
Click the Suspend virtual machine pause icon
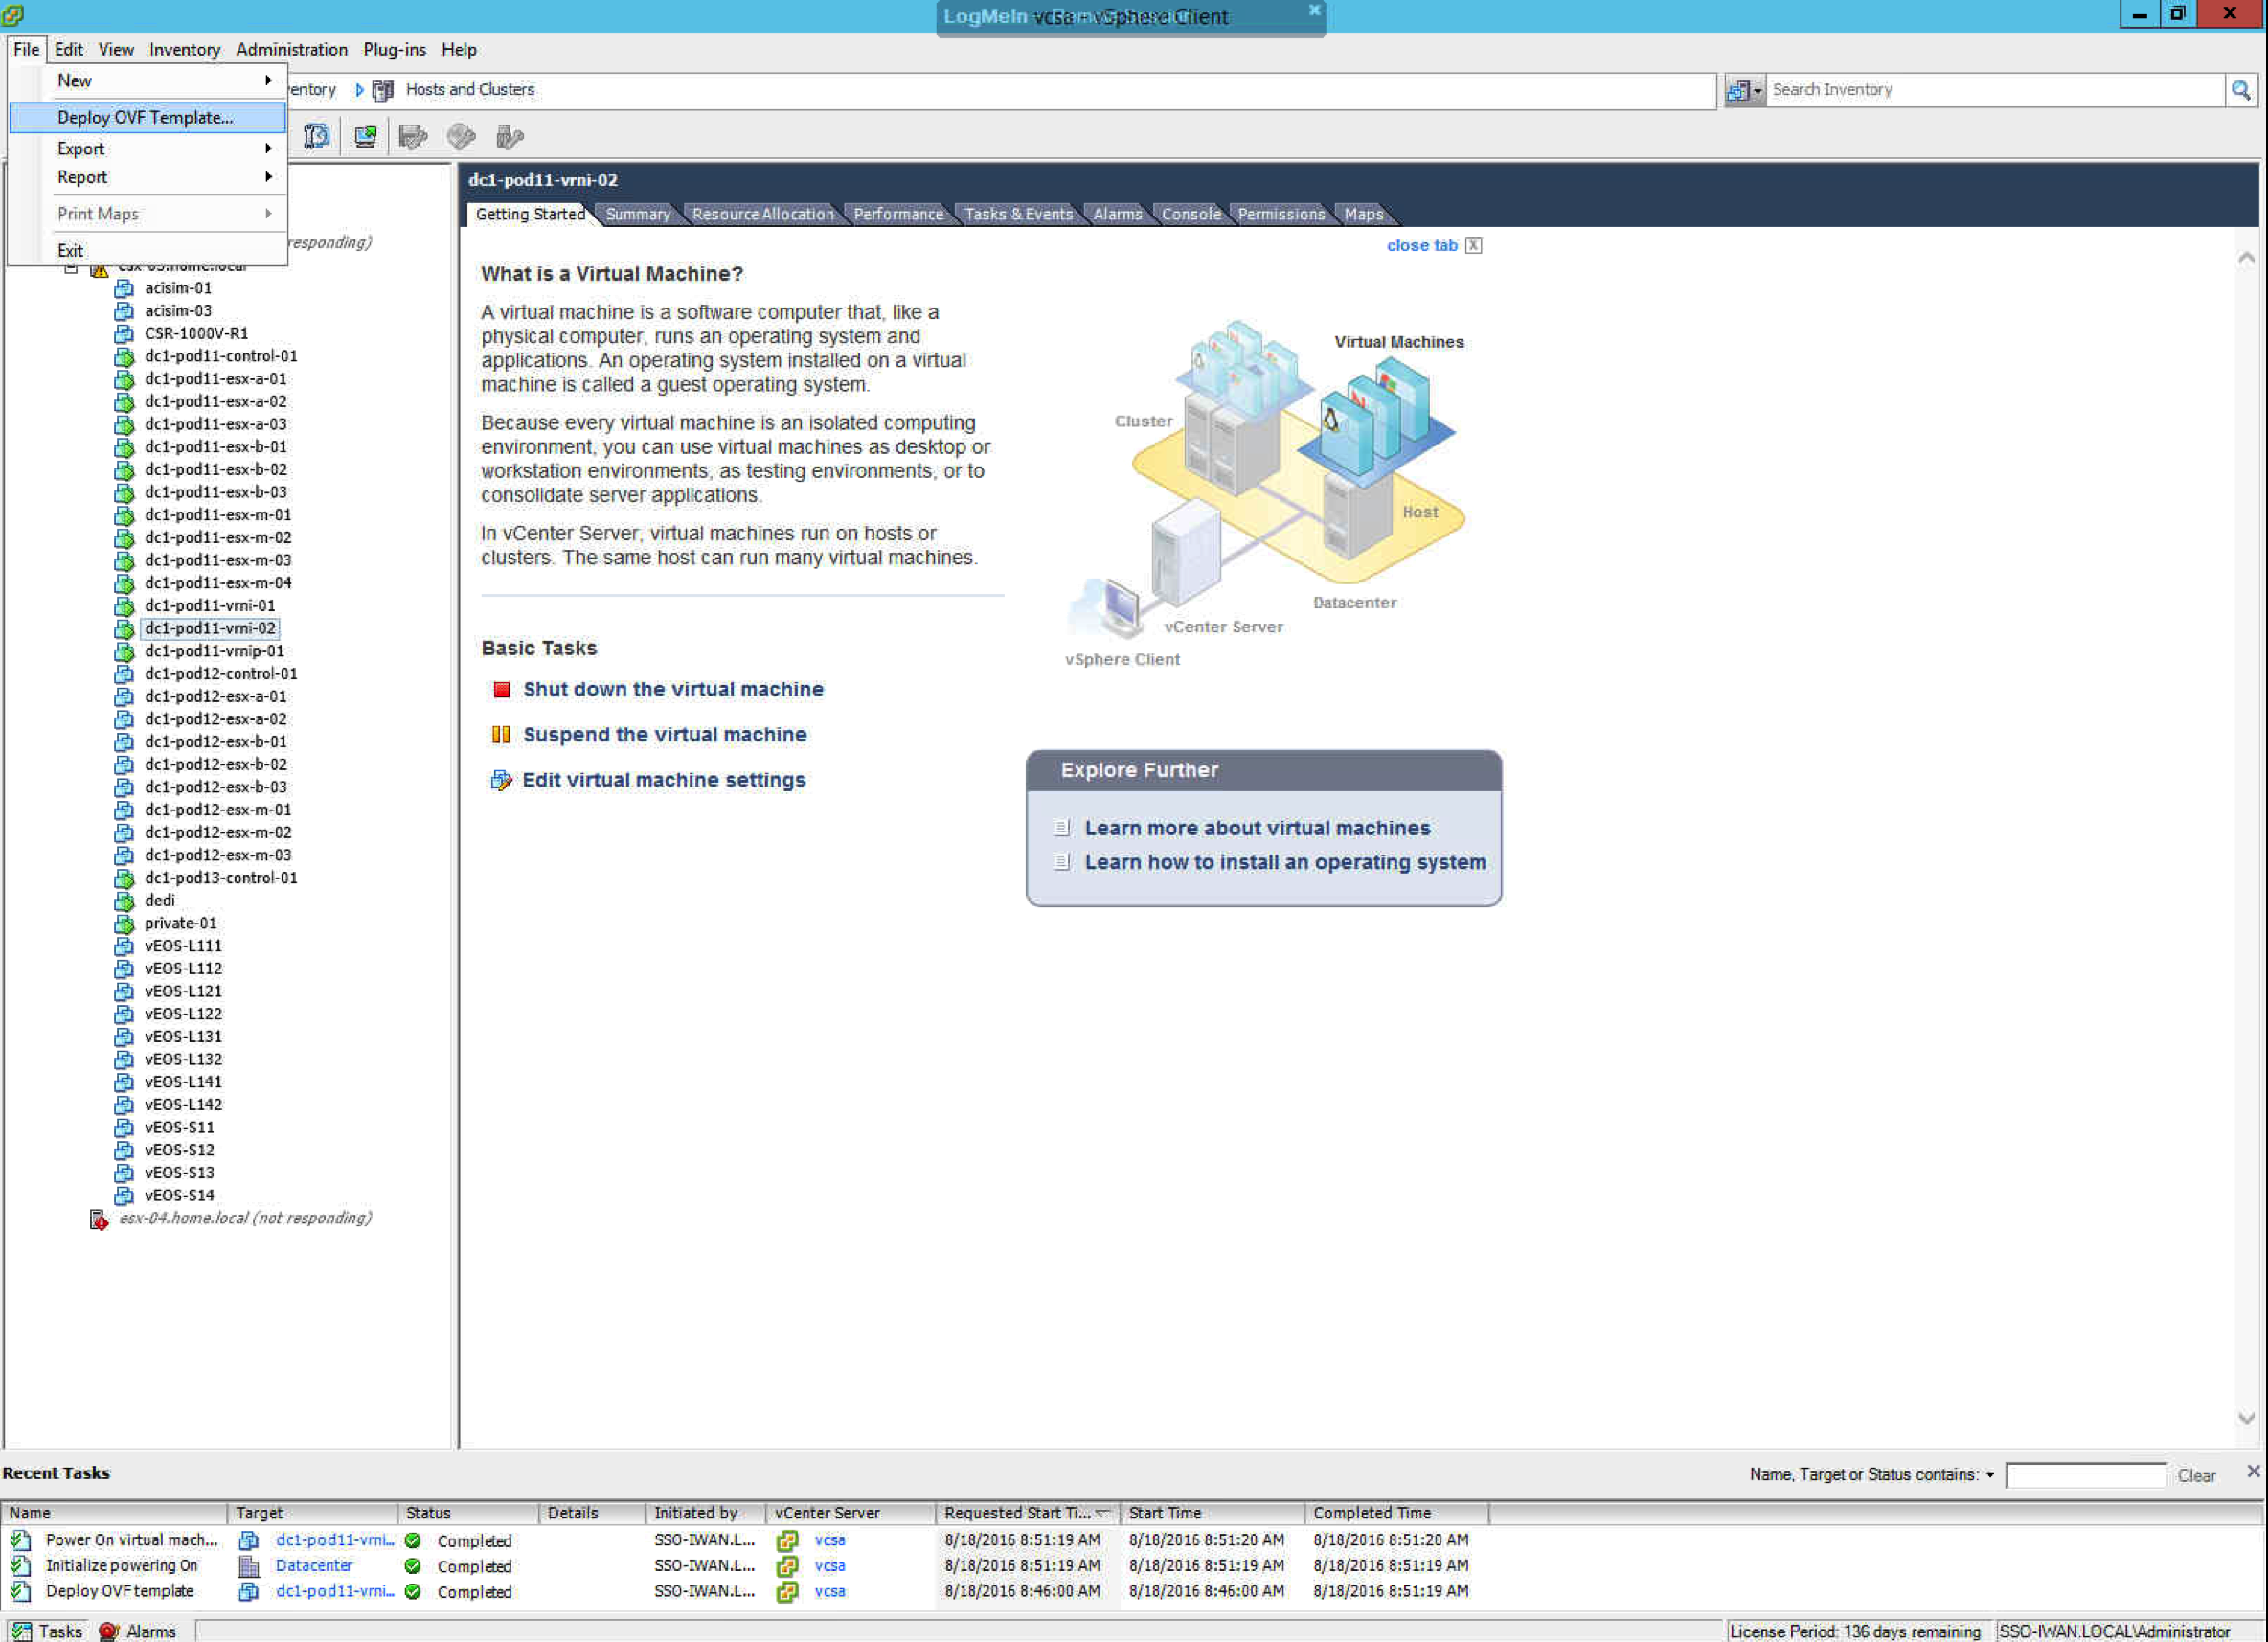click(501, 734)
